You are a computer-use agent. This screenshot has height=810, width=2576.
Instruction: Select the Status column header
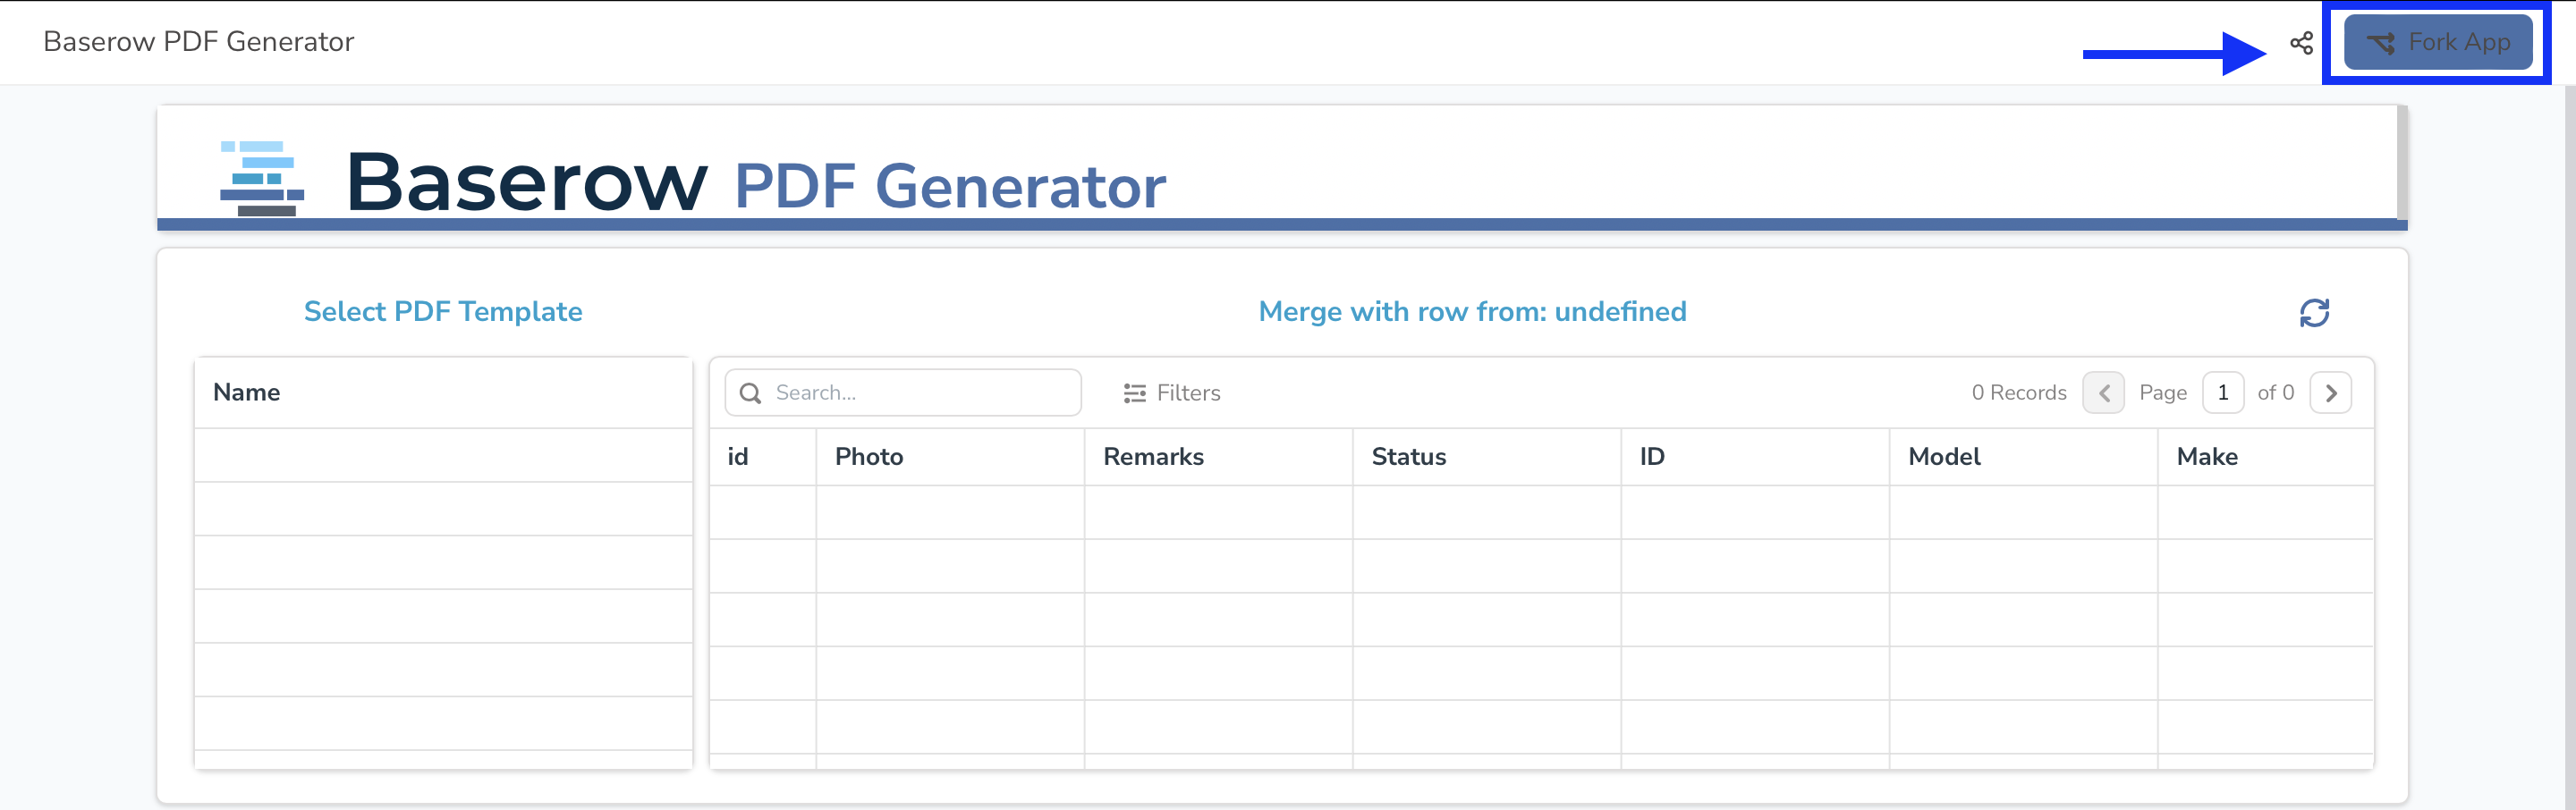coord(1408,457)
